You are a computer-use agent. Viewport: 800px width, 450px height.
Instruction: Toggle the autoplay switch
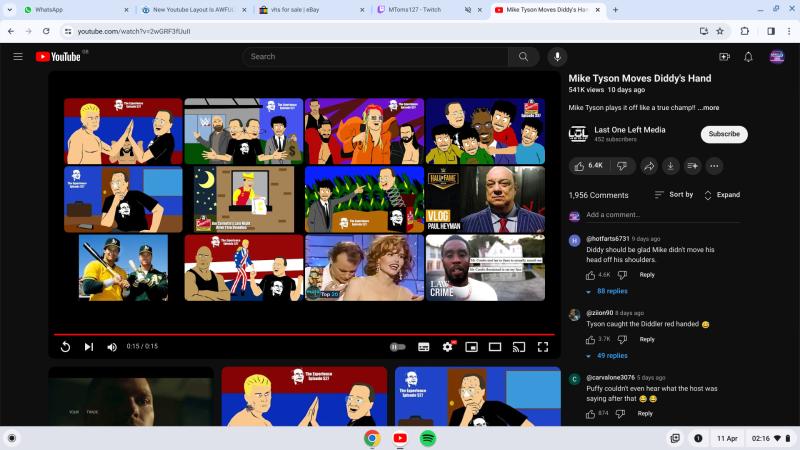point(398,347)
